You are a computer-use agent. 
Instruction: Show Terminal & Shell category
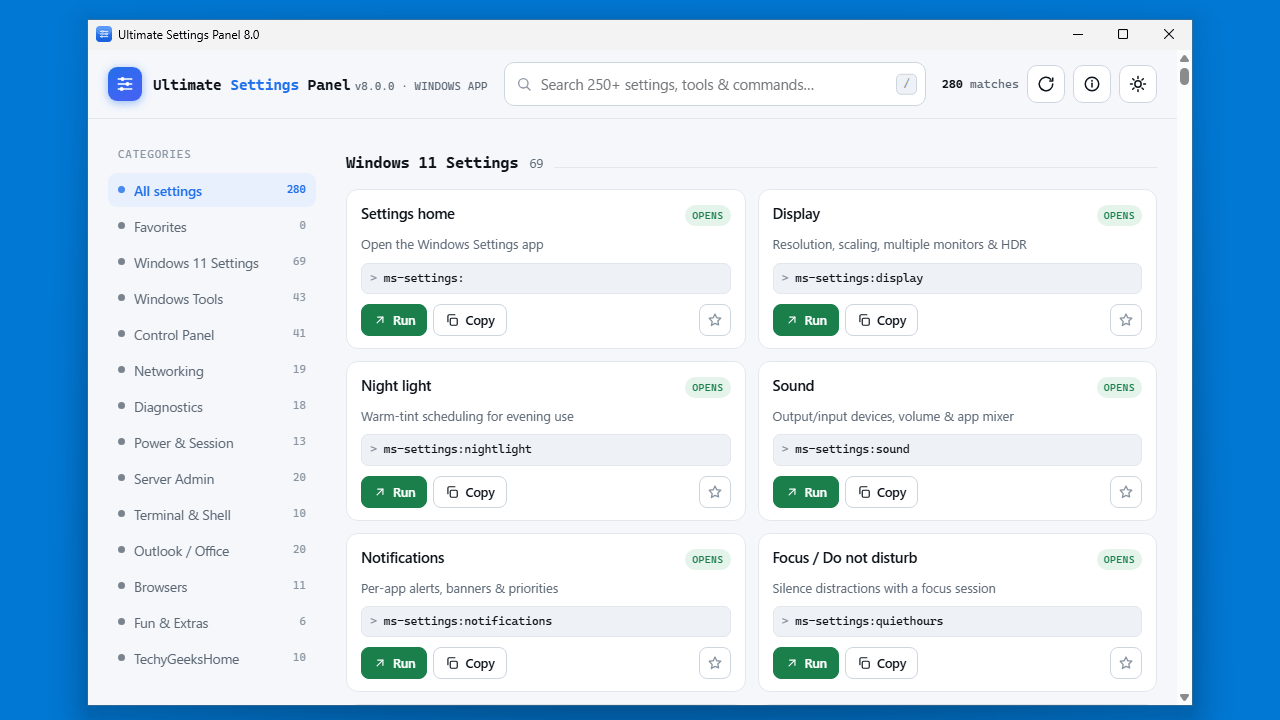(212, 515)
